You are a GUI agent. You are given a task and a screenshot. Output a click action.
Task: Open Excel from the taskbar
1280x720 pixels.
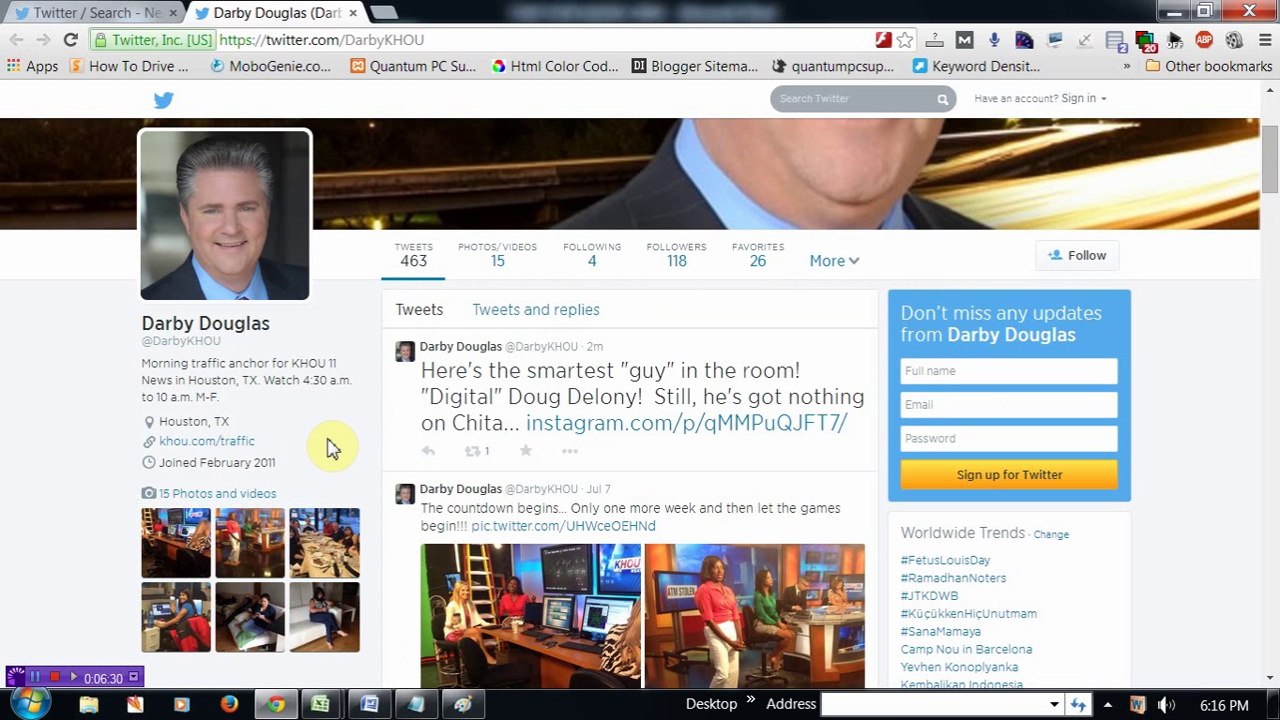[321, 704]
